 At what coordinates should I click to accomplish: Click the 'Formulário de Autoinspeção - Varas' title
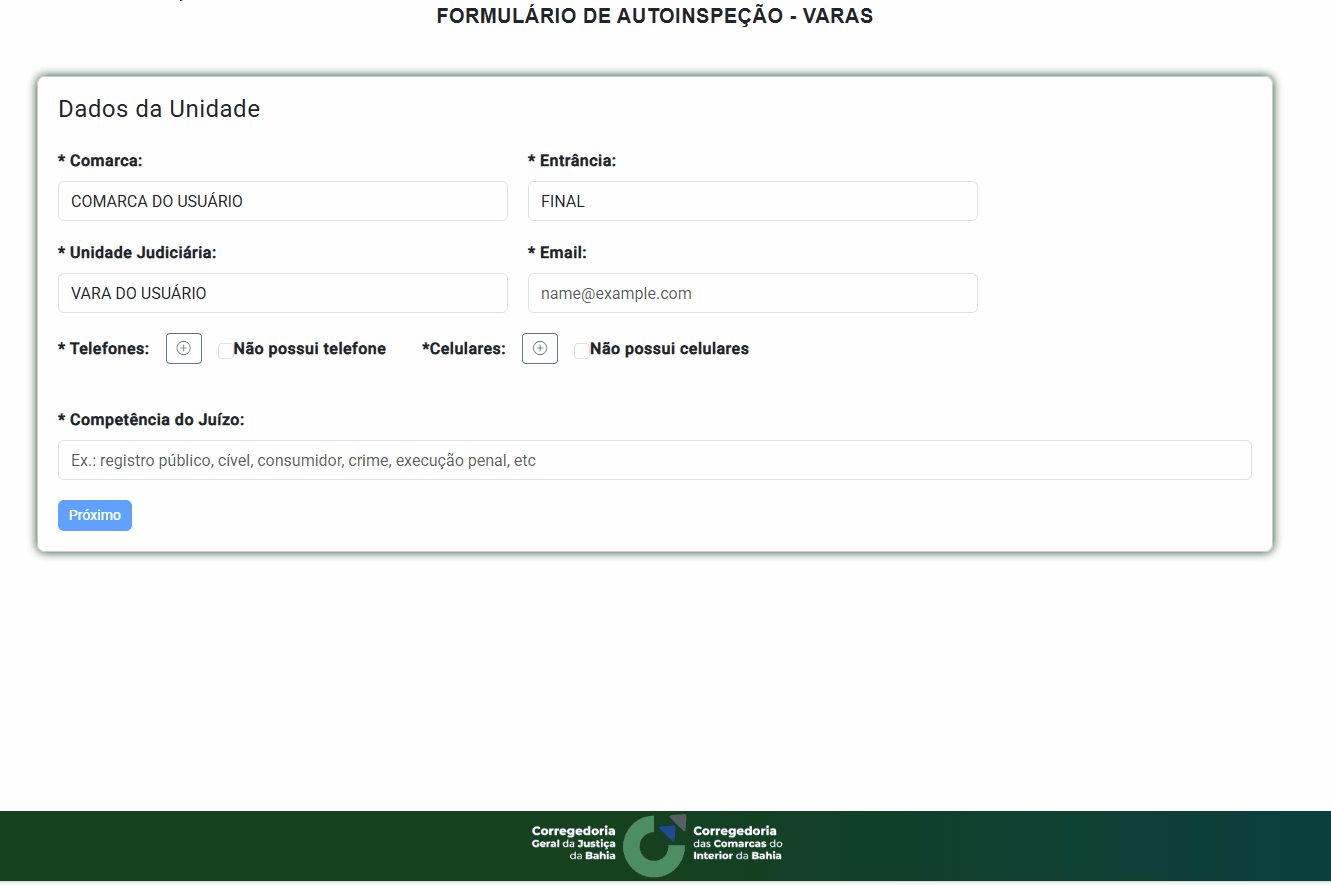pos(655,17)
